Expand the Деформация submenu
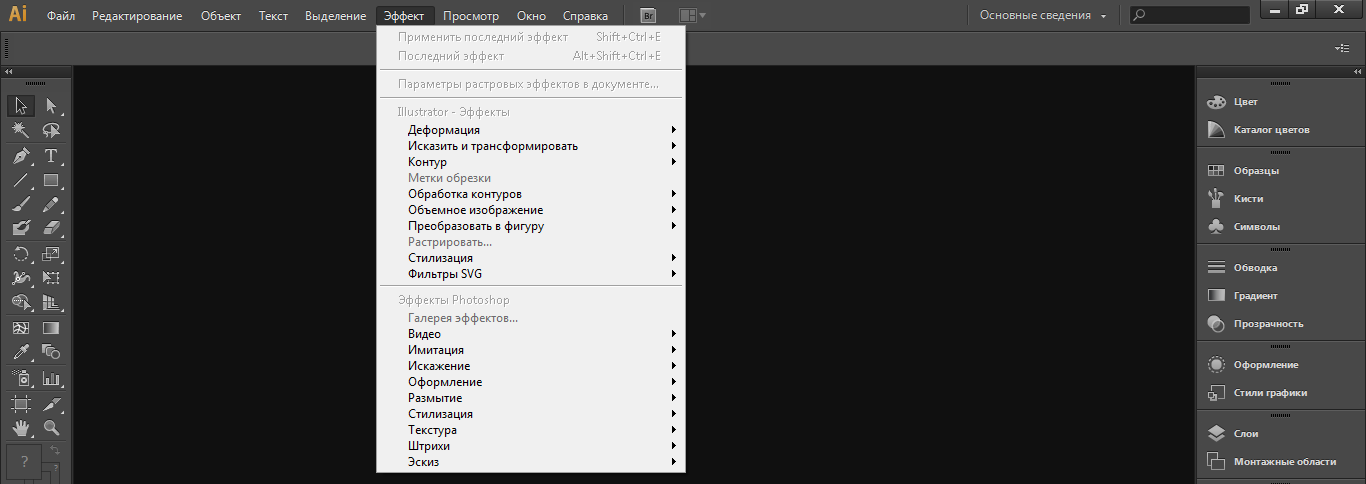Viewport: 1366px width, 484px height. pos(531,130)
